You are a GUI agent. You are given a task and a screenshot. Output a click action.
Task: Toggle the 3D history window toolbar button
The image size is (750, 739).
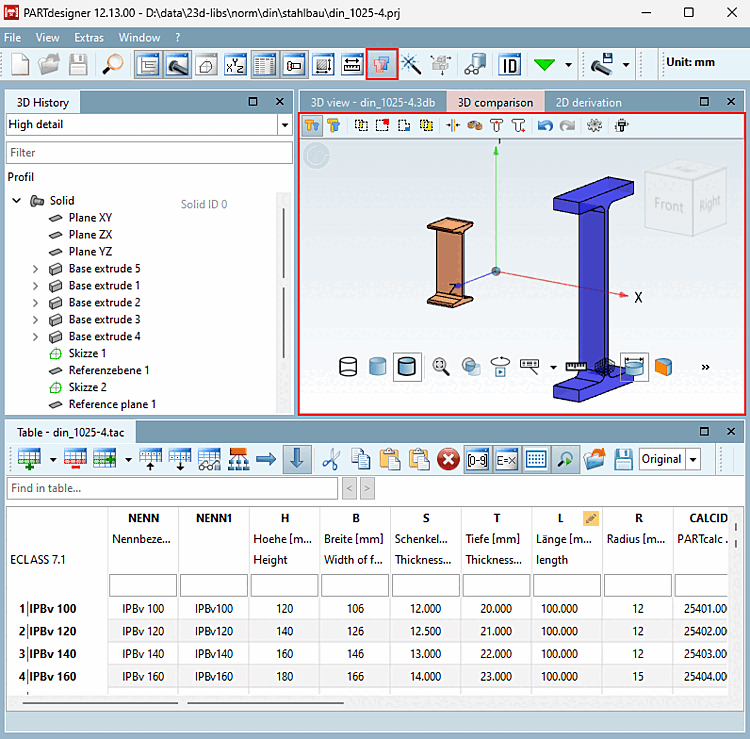pos(148,65)
